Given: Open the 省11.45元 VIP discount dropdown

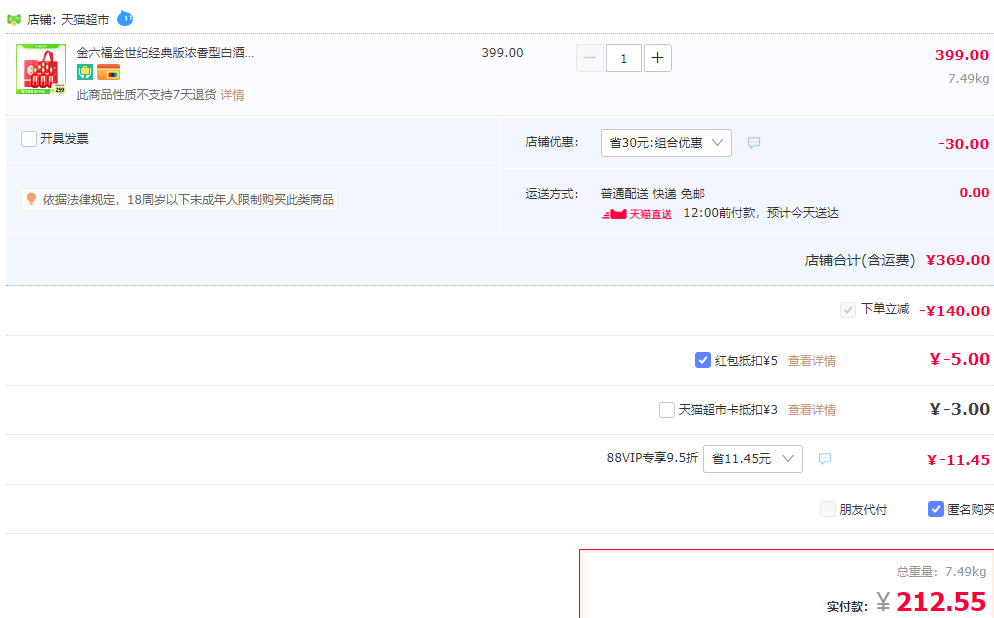Looking at the screenshot, I should pos(752,459).
